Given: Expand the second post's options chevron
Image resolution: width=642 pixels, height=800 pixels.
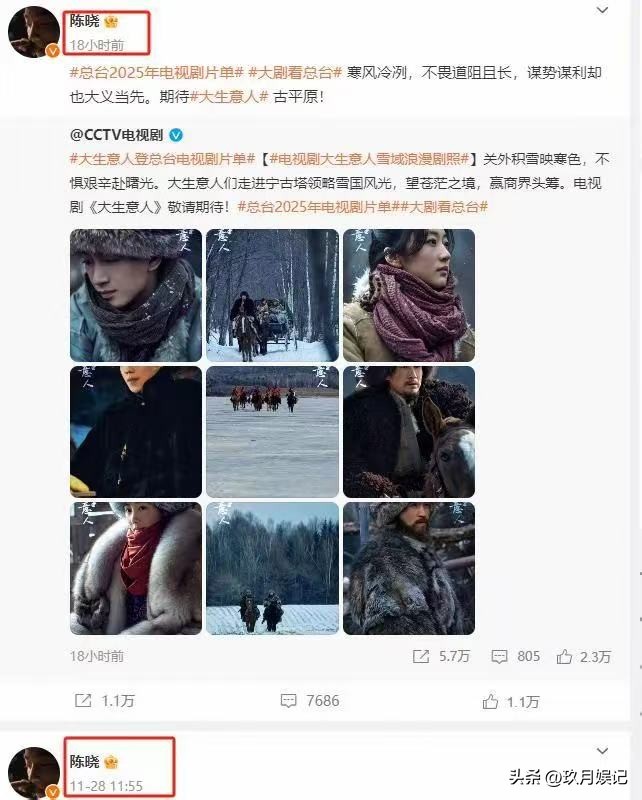Looking at the screenshot, I should [602, 751].
